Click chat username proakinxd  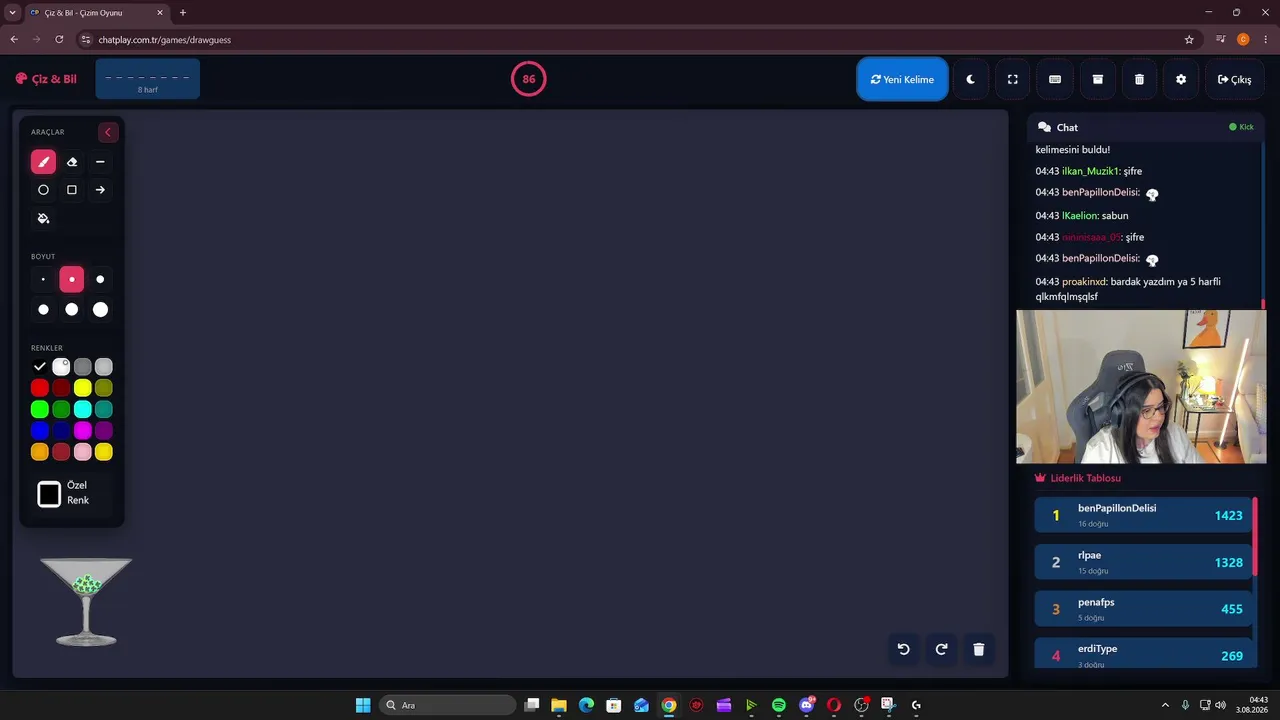1084,281
